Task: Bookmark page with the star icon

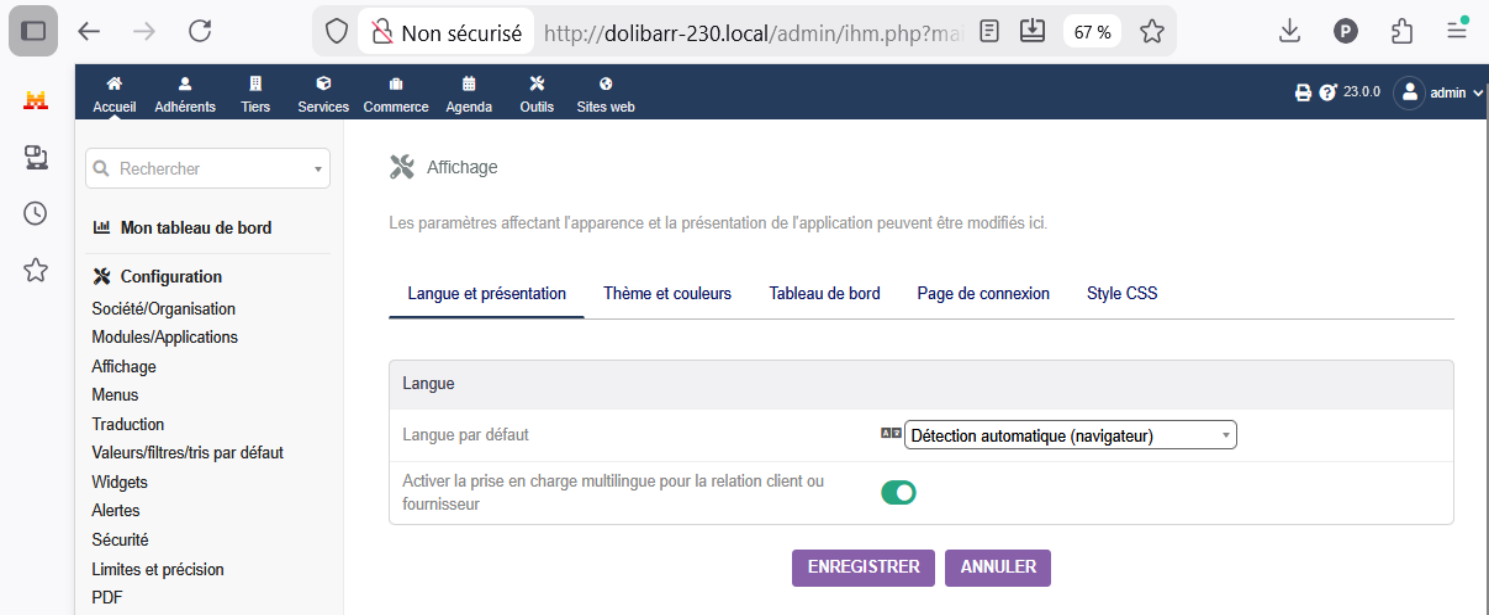Action: [1152, 32]
